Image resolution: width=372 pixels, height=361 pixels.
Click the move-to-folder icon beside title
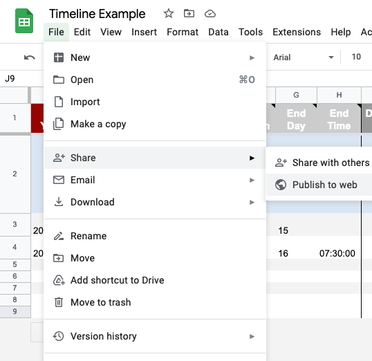point(189,14)
